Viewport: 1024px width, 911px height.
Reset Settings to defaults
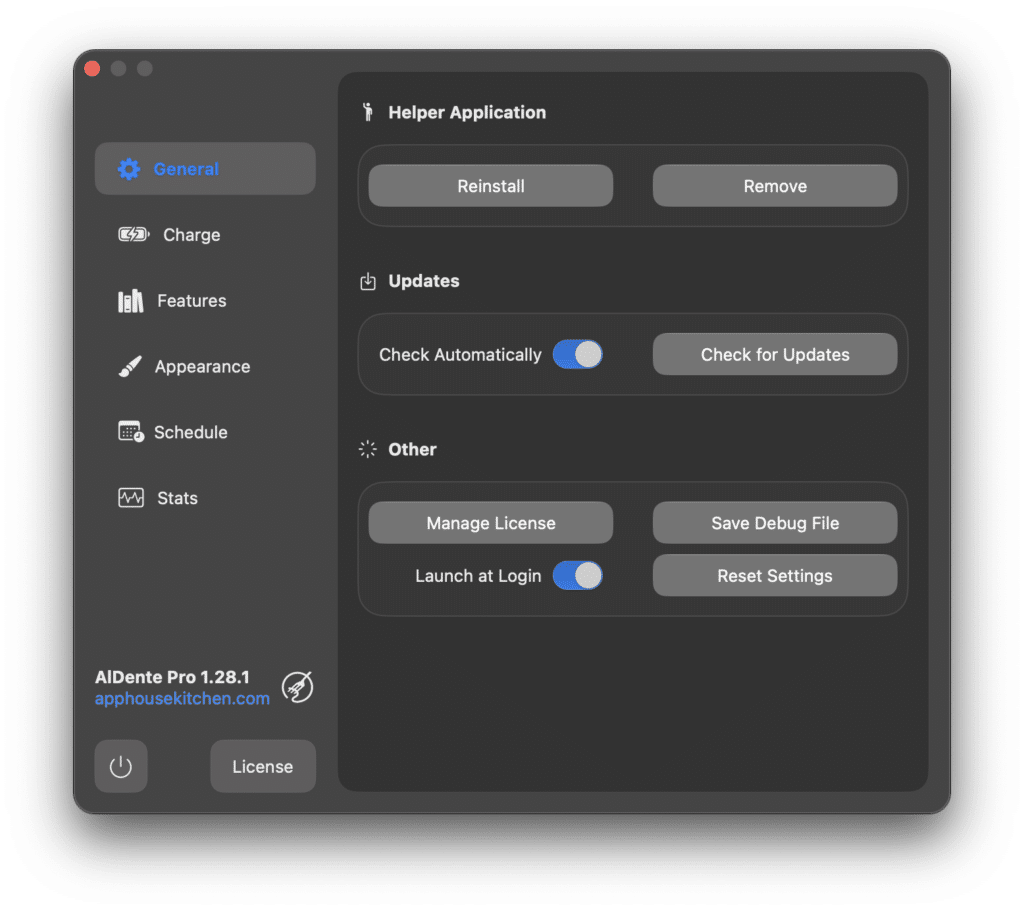coord(774,576)
